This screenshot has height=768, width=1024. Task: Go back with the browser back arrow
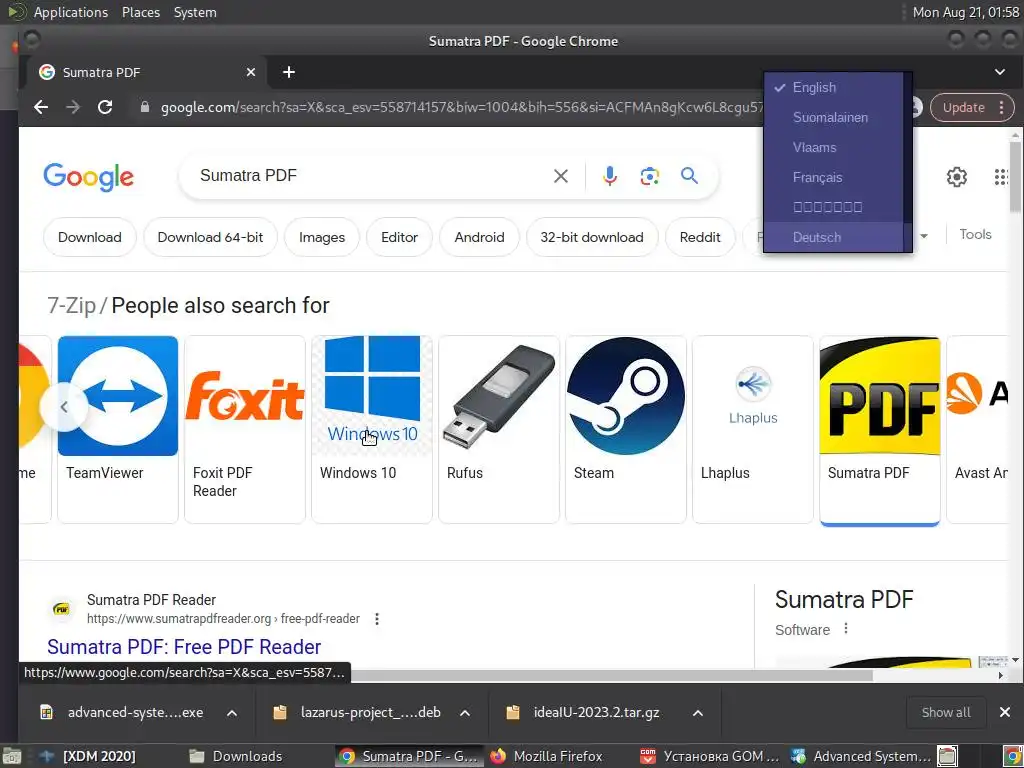click(x=41, y=107)
